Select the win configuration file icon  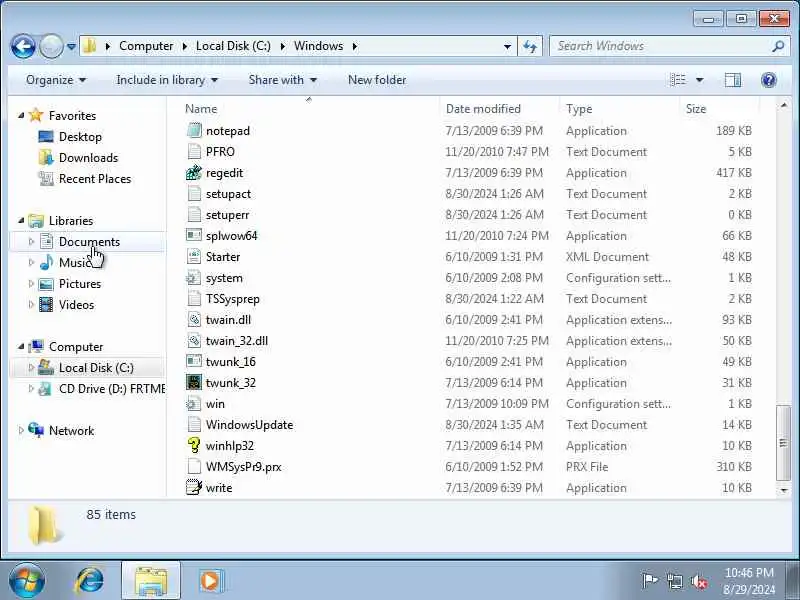coord(194,404)
